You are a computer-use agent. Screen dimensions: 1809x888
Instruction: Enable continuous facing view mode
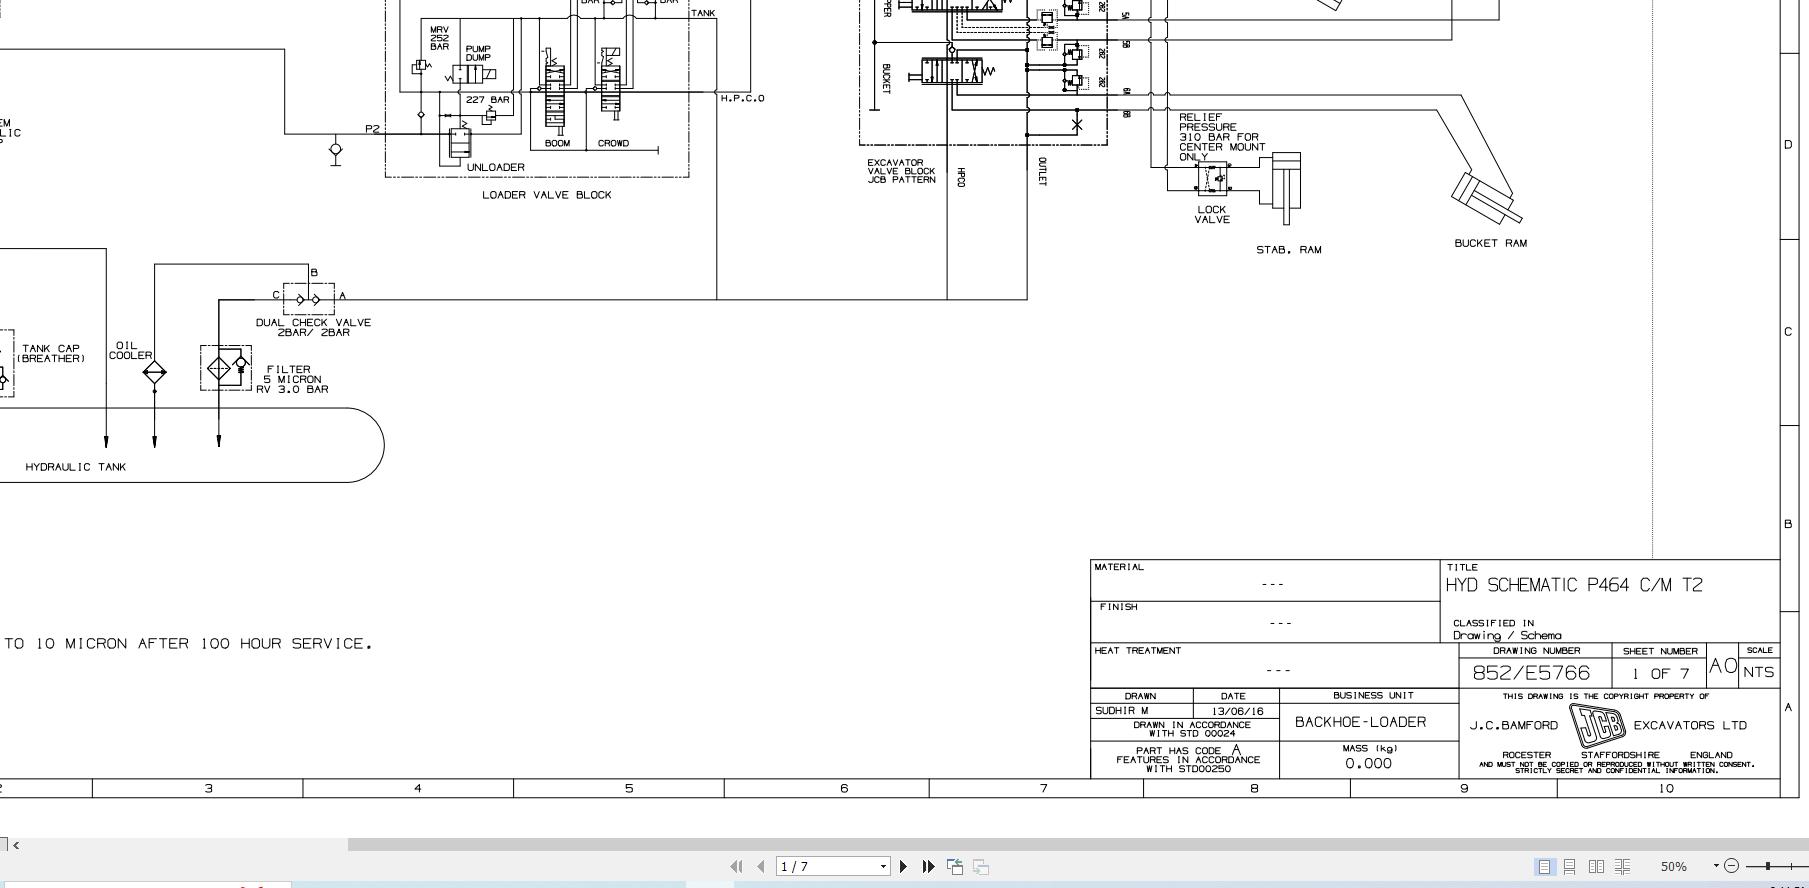(1623, 867)
